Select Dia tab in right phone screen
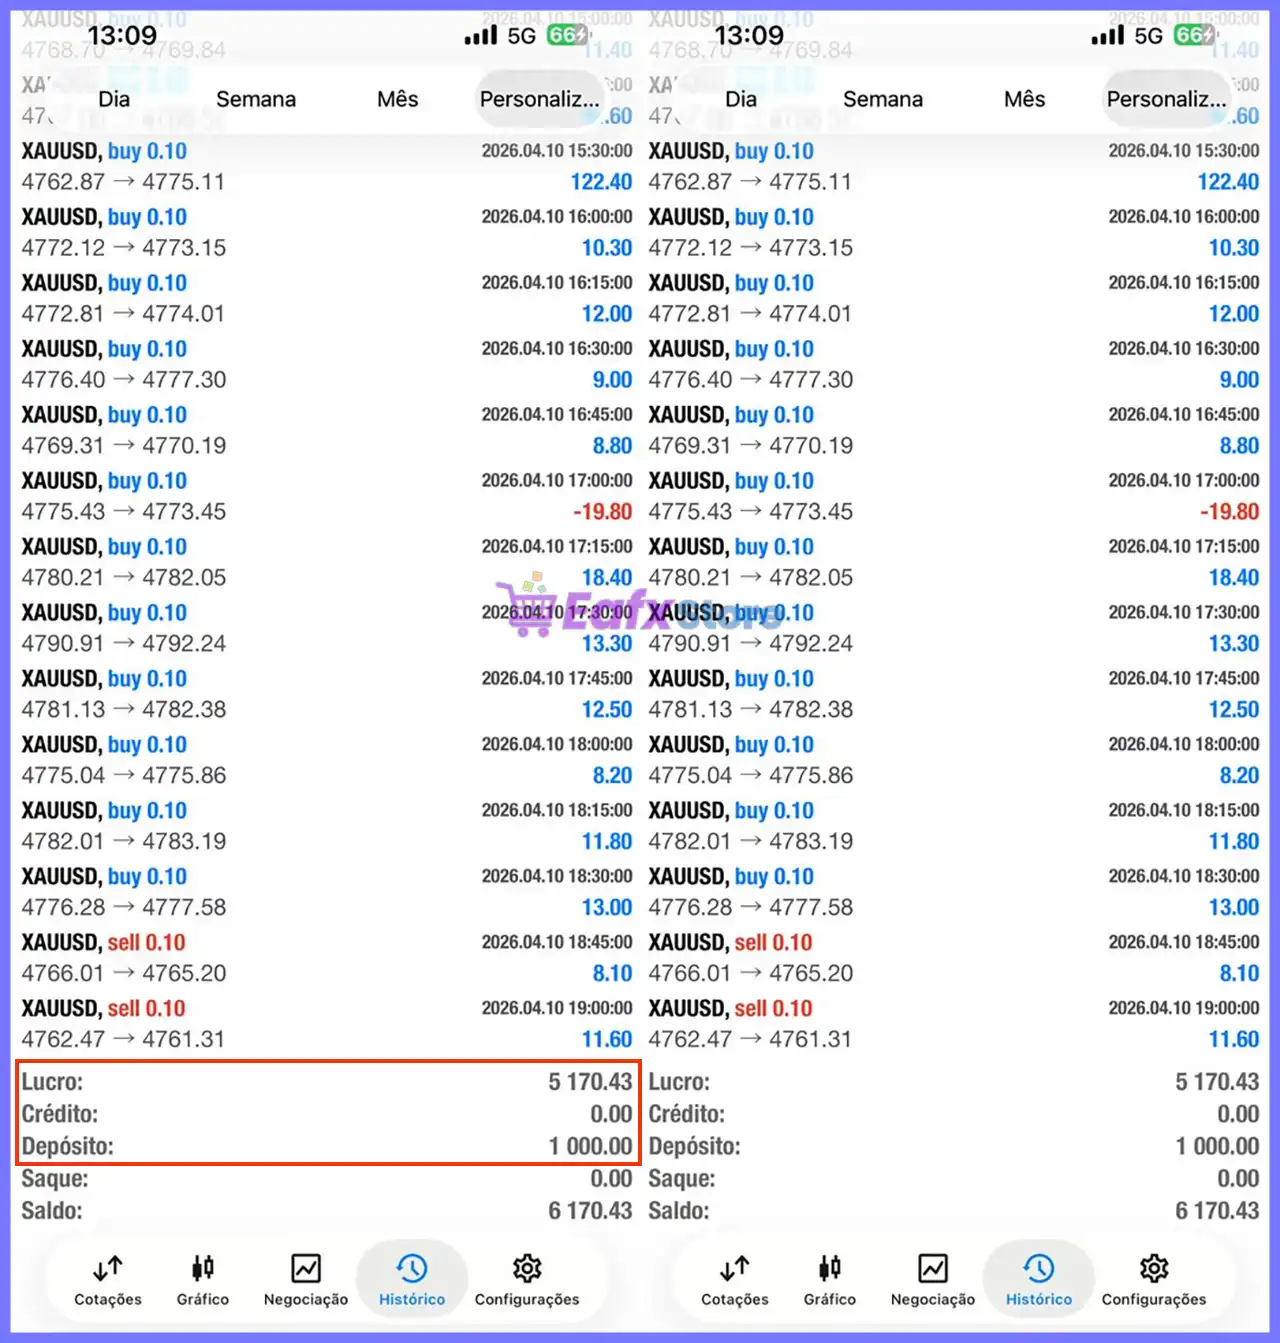Viewport: 1280px width, 1343px height. coord(741,99)
